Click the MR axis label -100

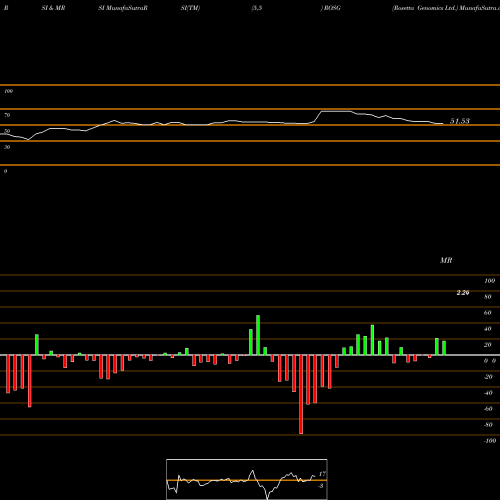tap(490, 441)
